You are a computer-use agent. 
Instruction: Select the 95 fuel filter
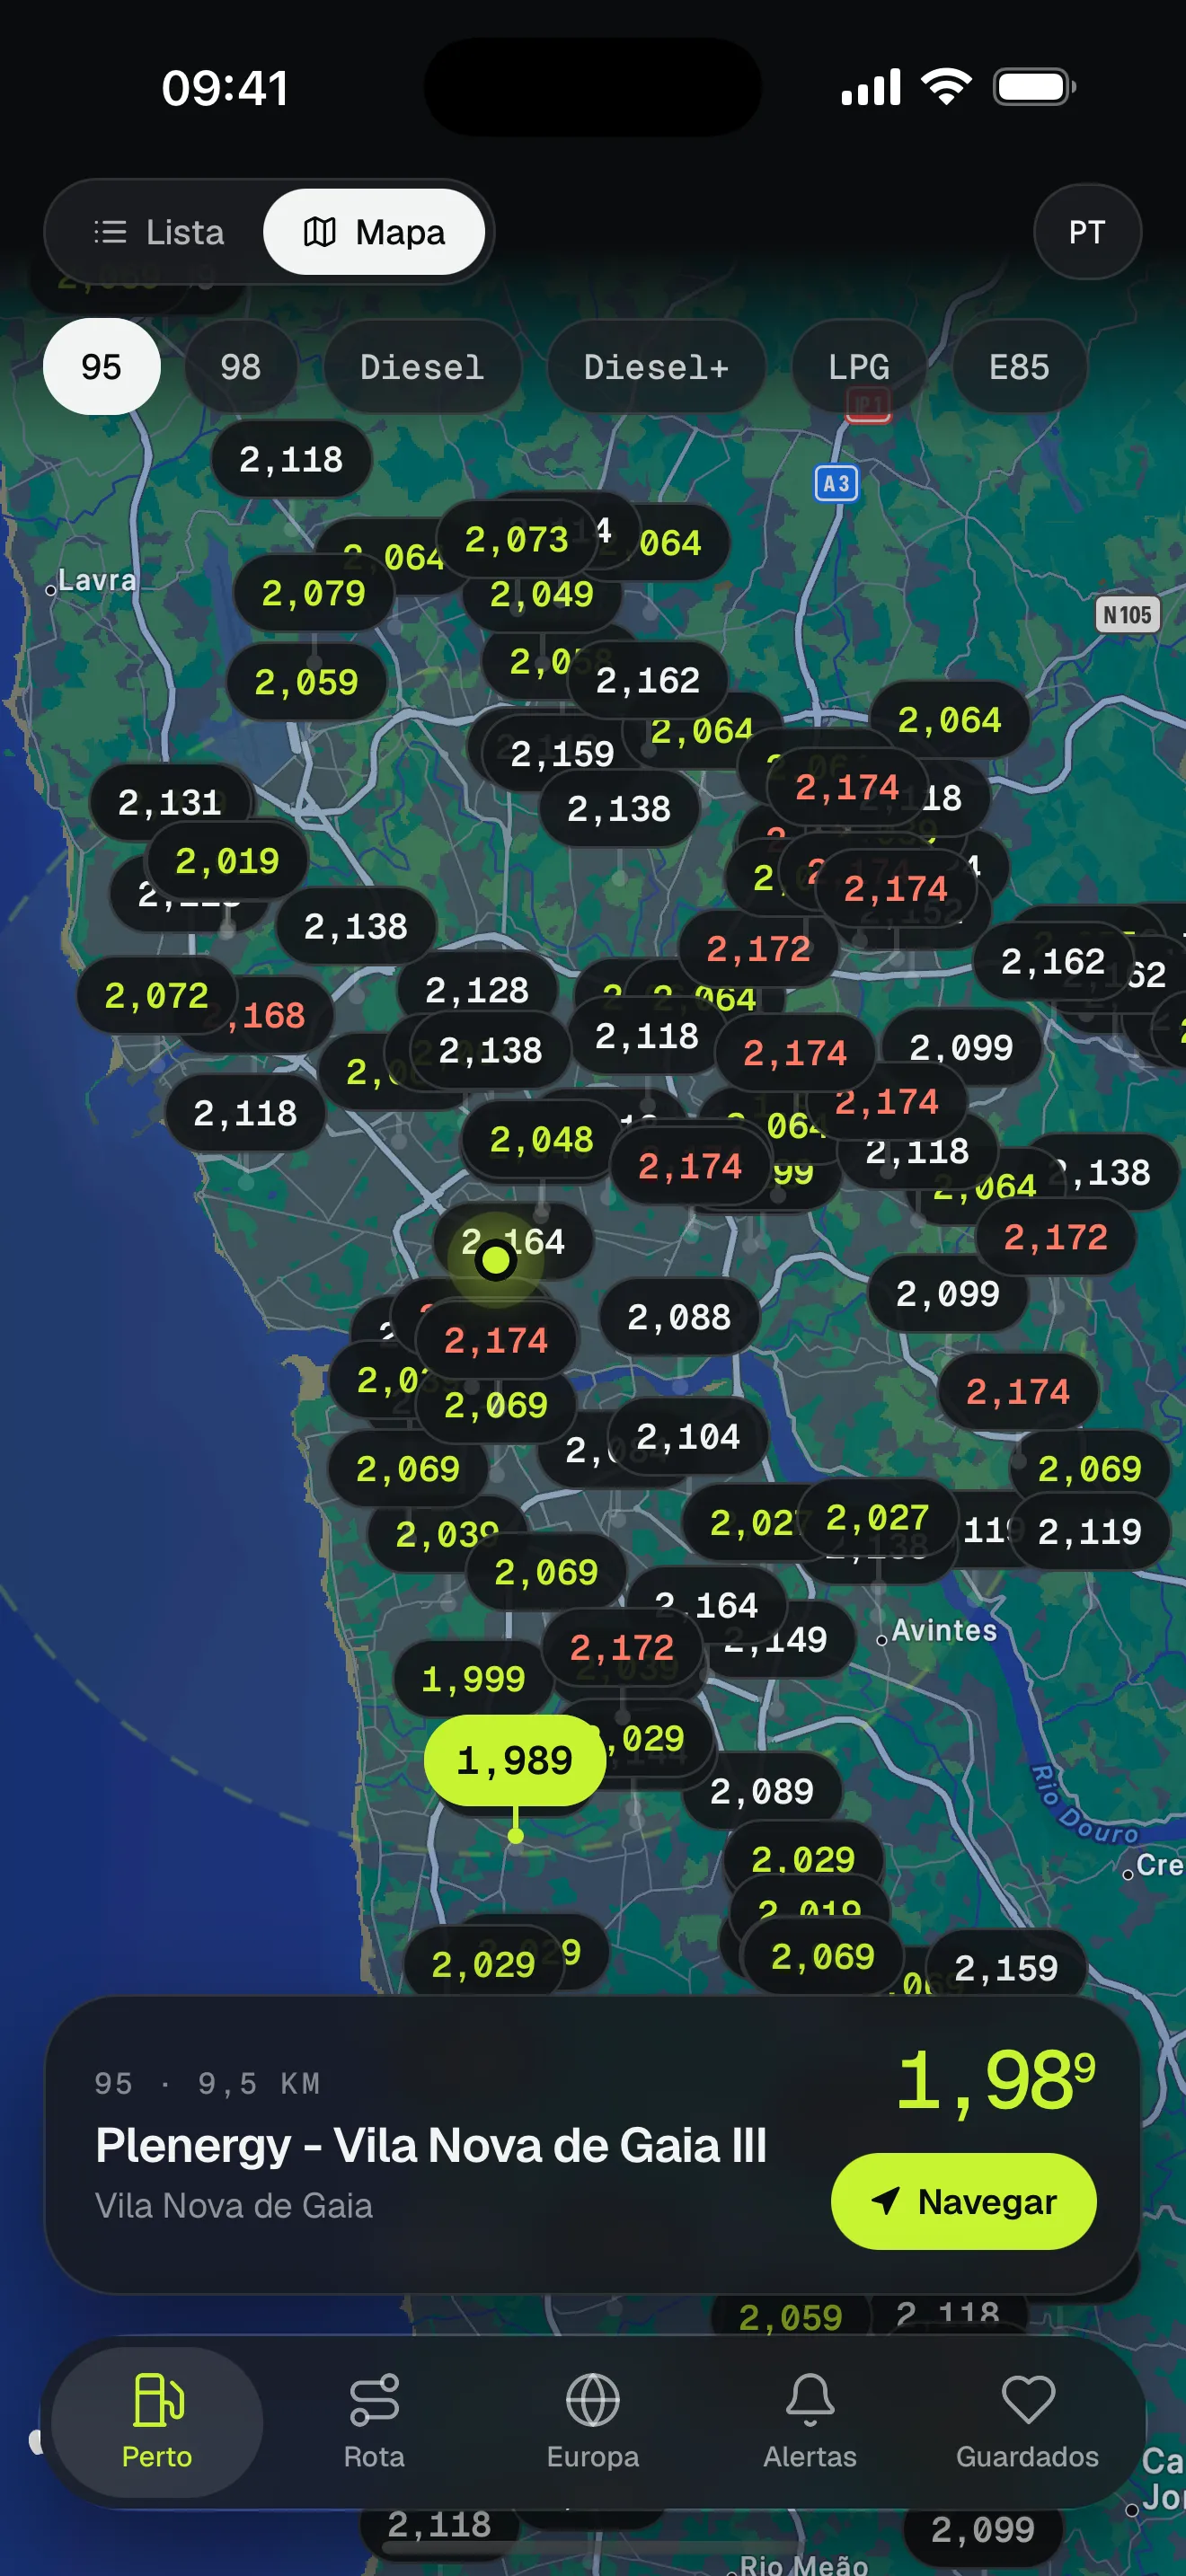[x=102, y=367]
